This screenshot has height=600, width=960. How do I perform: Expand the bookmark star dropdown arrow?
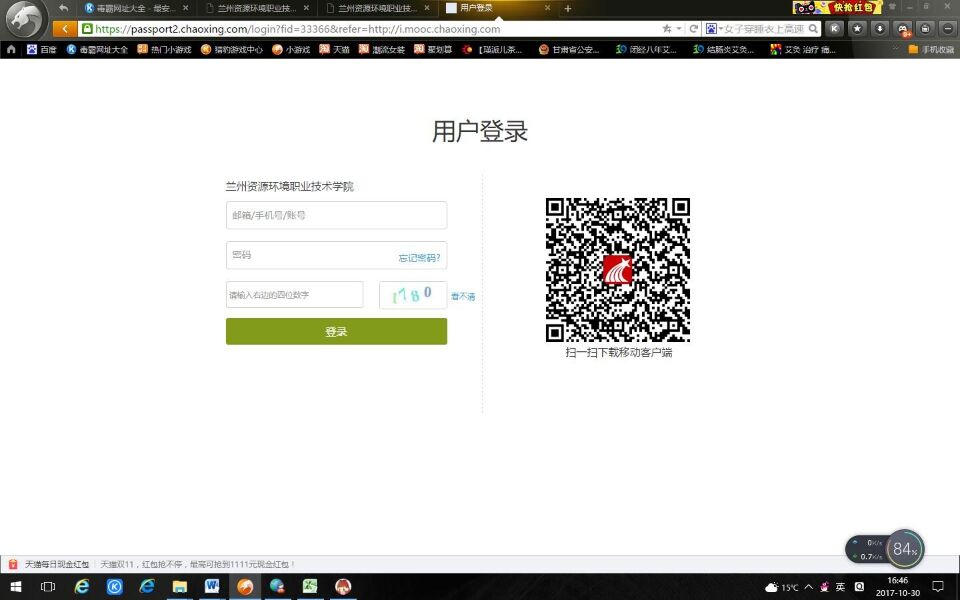click(x=679, y=29)
